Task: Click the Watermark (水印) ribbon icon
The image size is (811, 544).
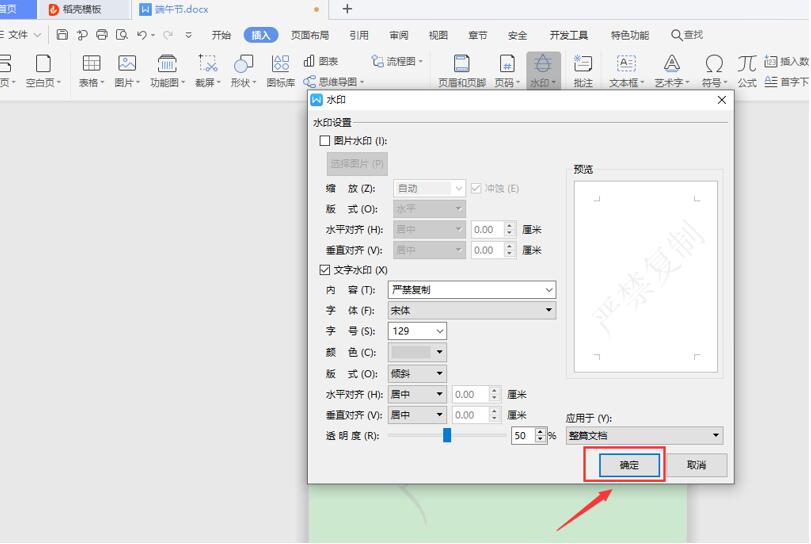Action: [x=543, y=65]
